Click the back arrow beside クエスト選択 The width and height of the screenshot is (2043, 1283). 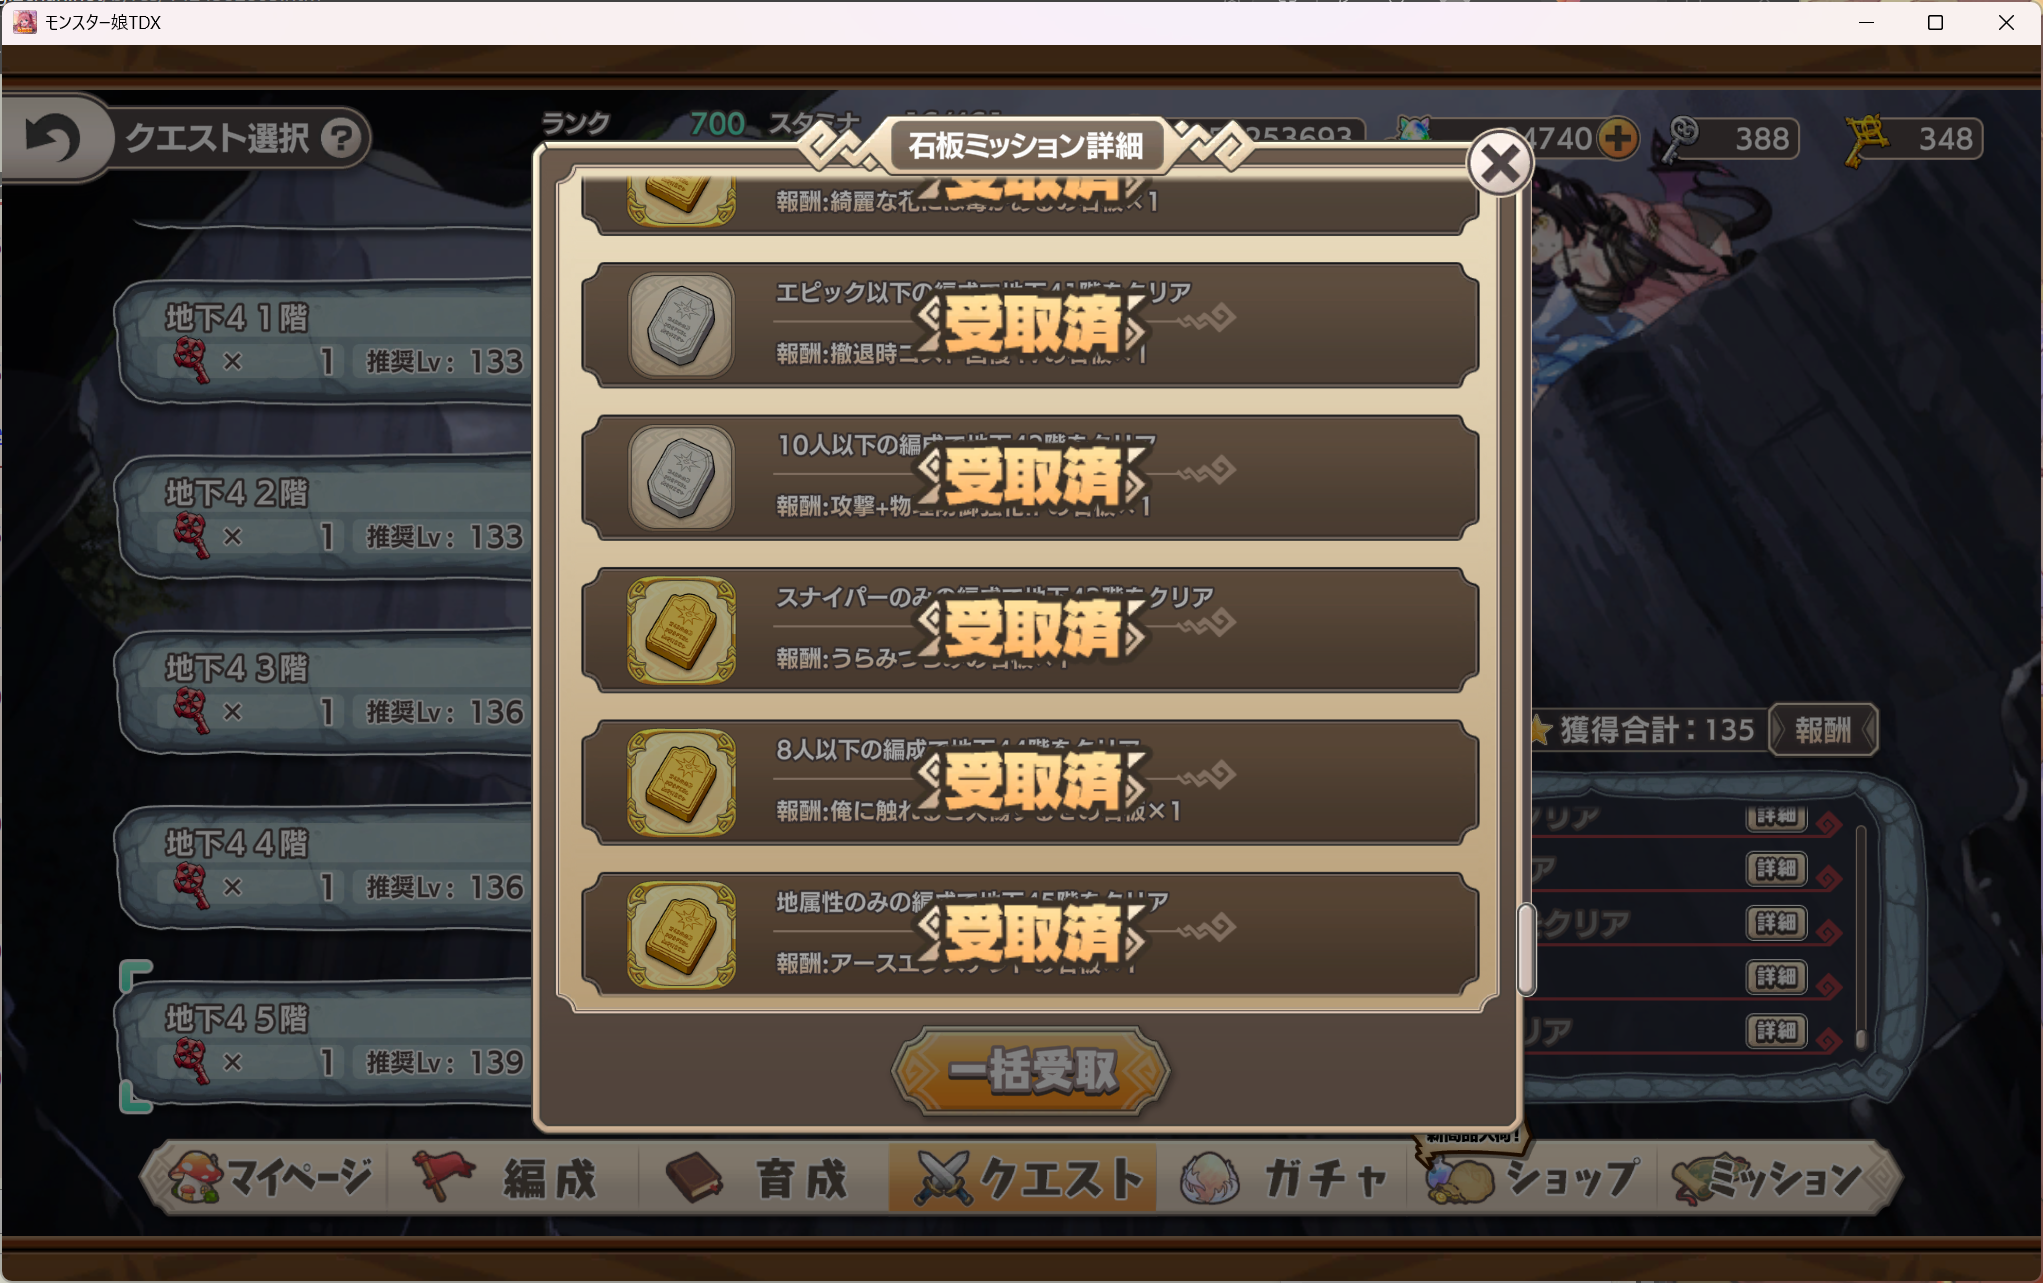coord(53,137)
